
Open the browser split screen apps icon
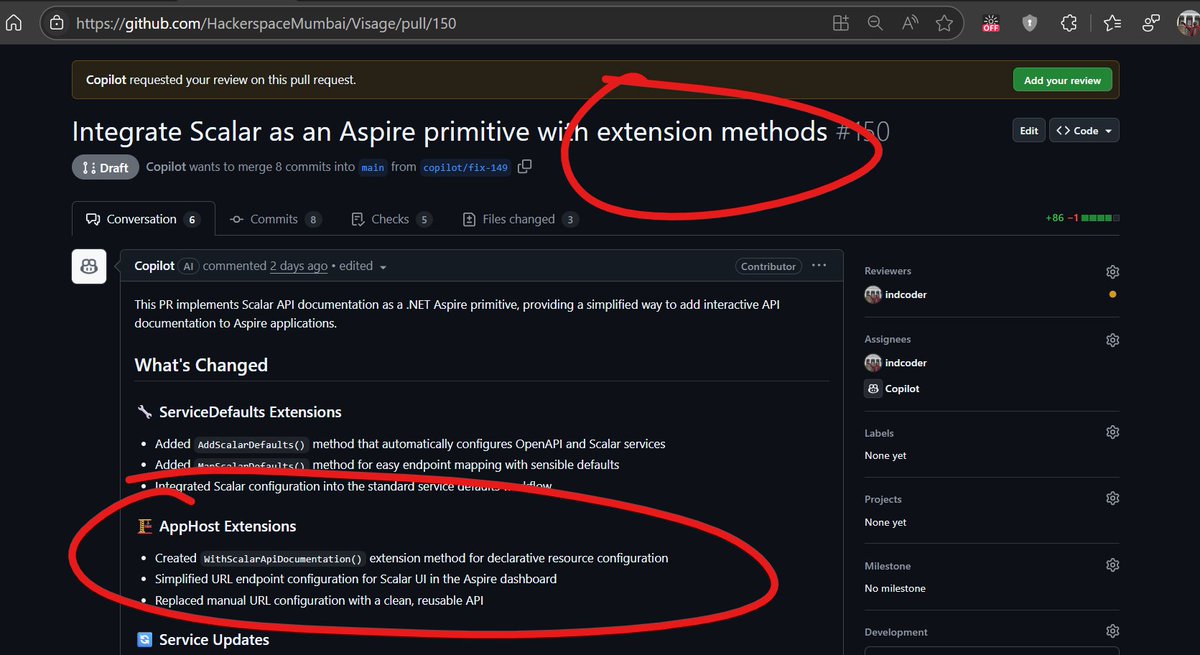(x=840, y=22)
